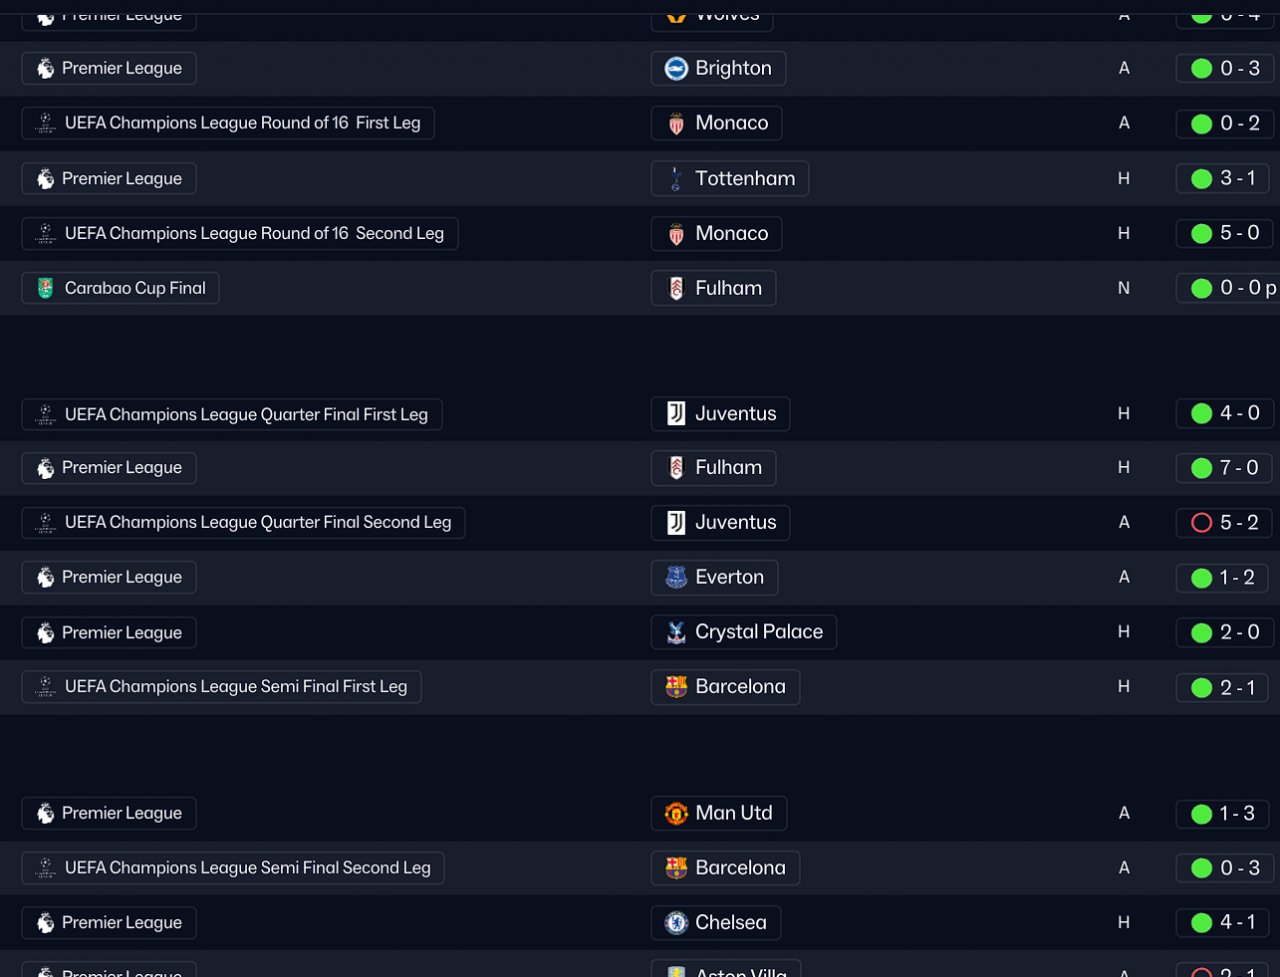Click red loss circle beside 5 - 2
Viewport: 1280px width, 977px height.
point(1201,522)
